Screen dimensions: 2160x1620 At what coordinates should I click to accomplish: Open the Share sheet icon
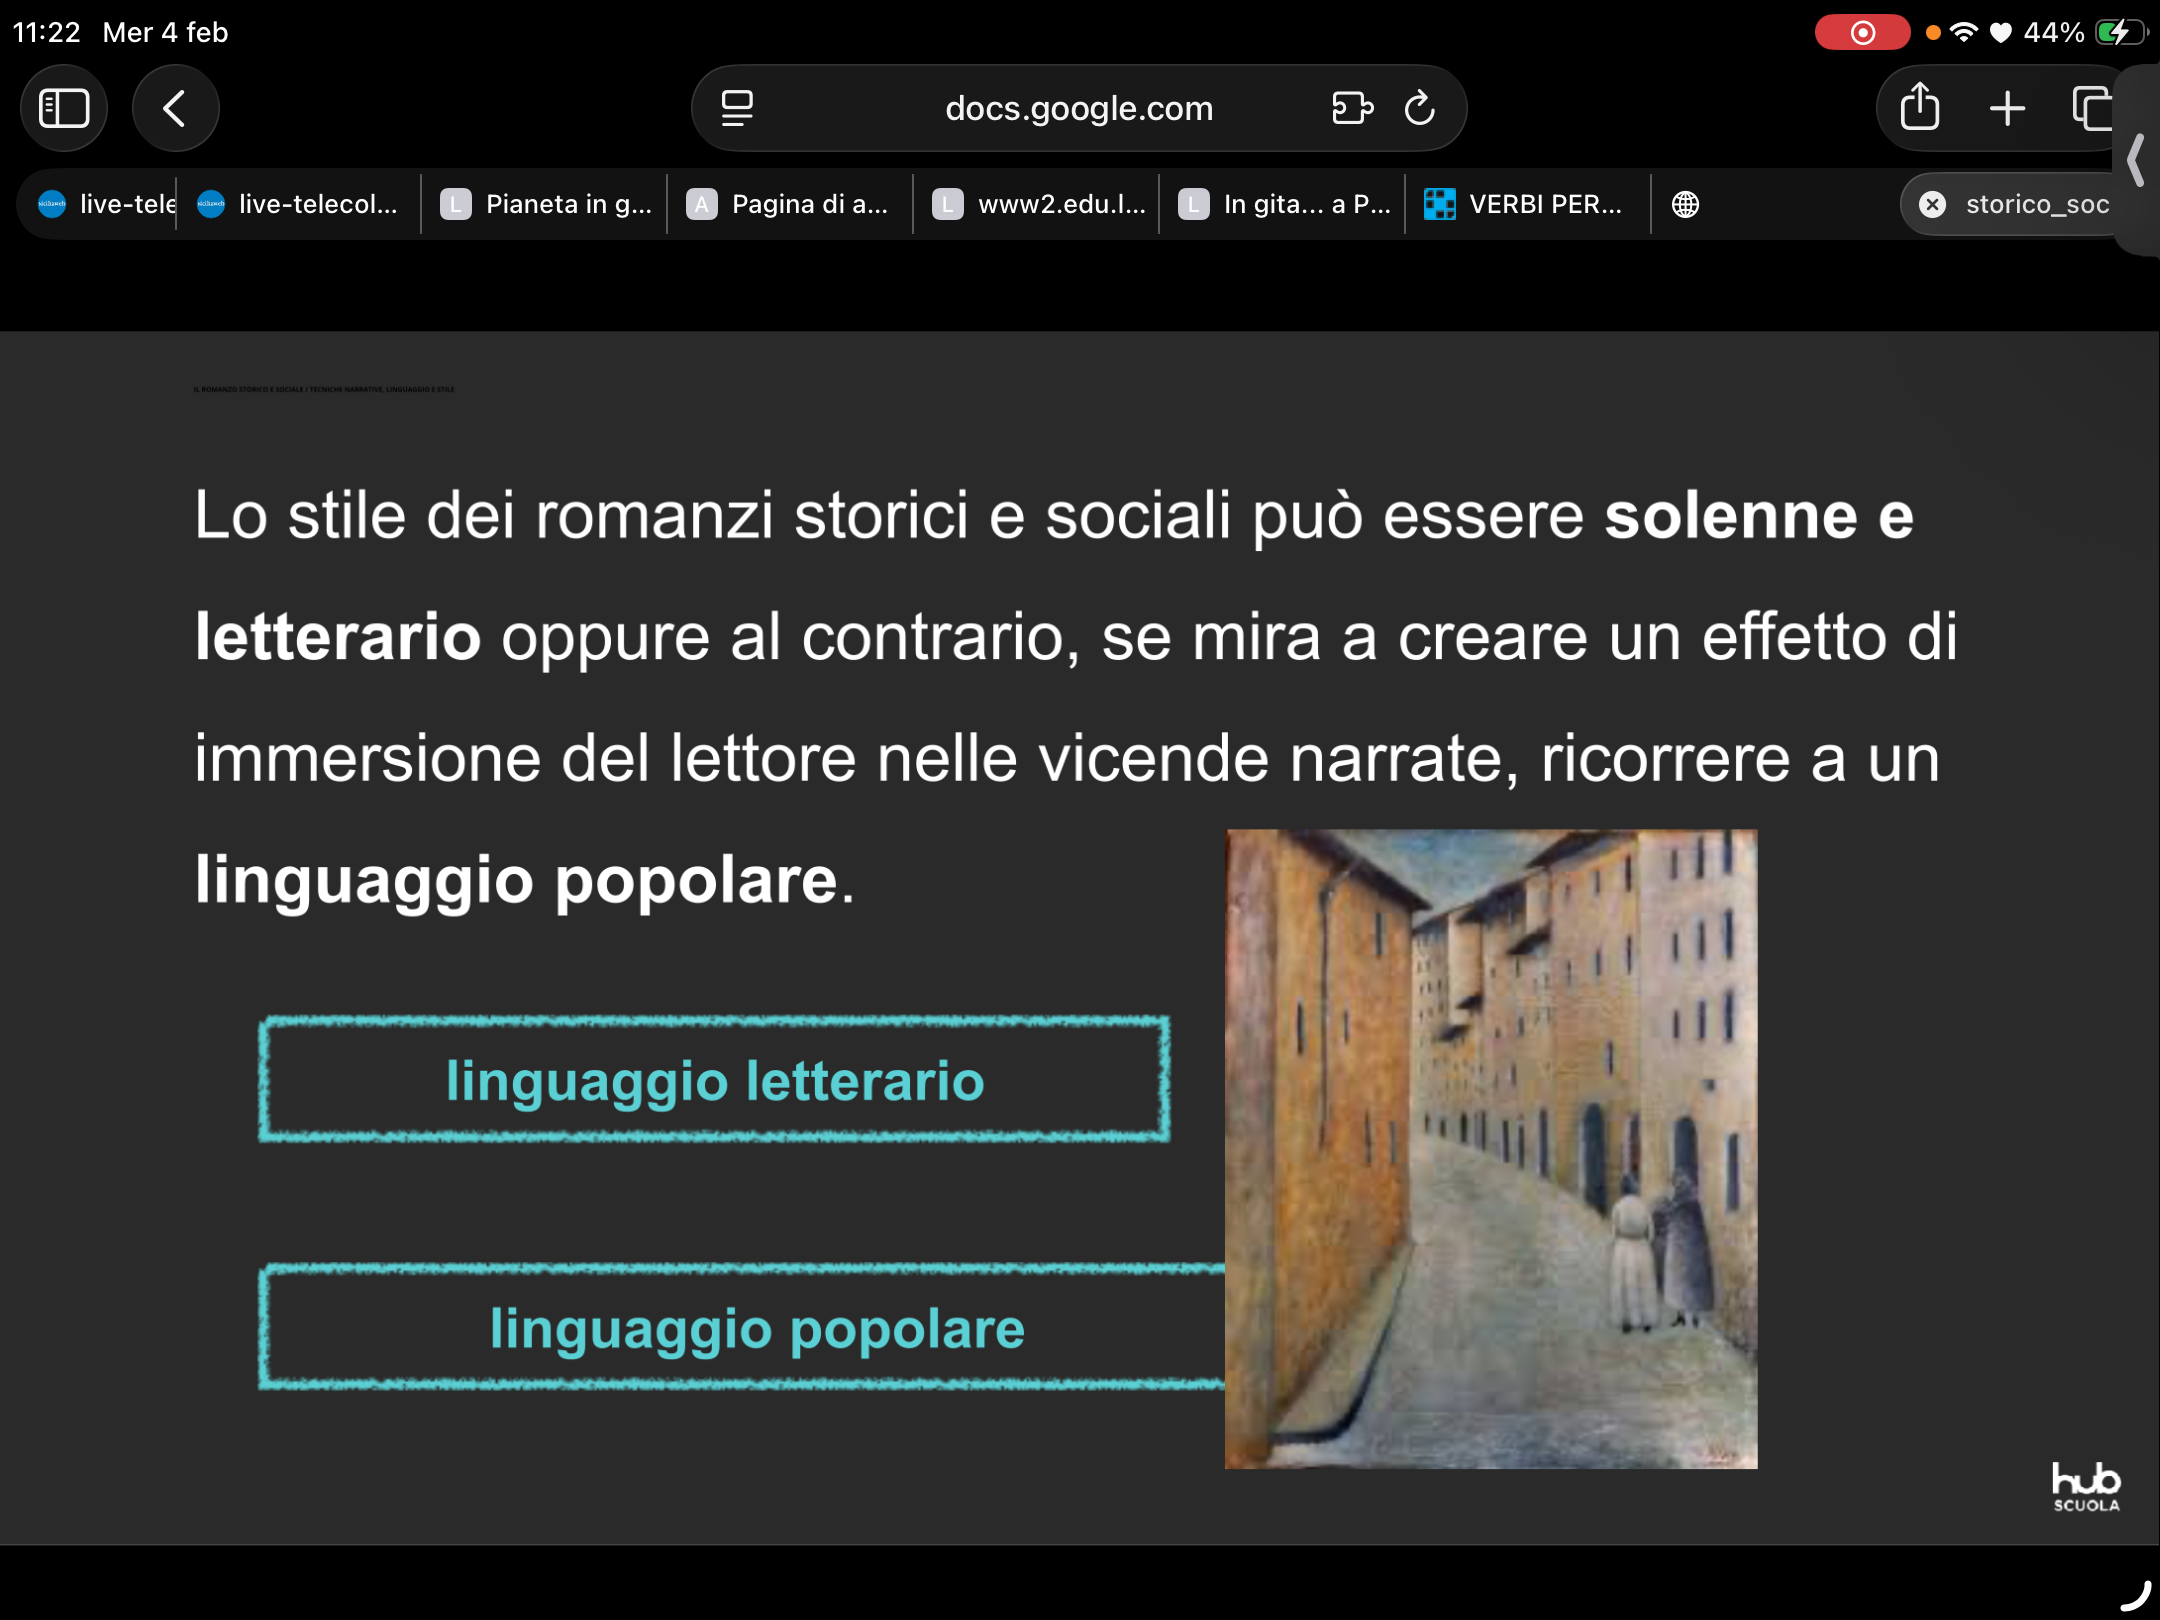pos(1919,108)
